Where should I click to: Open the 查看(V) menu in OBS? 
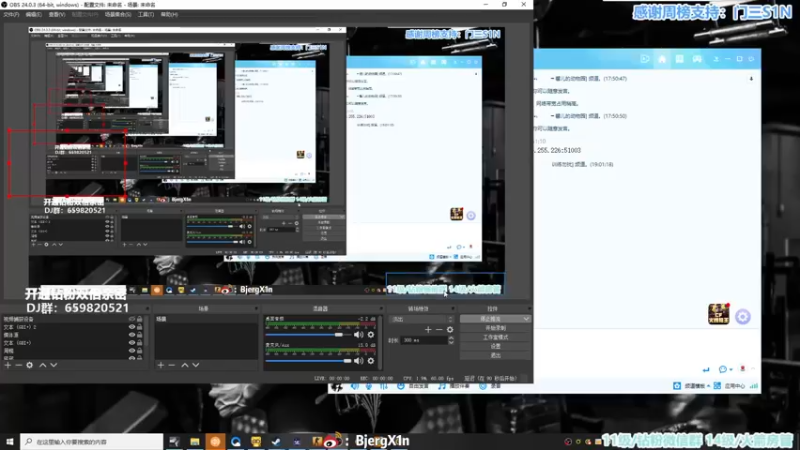tap(57, 15)
